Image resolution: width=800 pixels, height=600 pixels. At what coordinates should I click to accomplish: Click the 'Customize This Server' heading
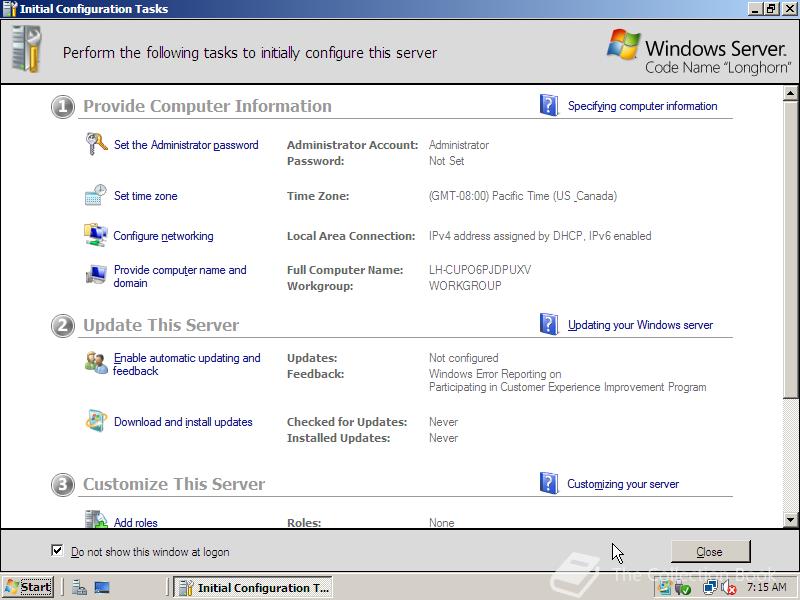pos(174,484)
